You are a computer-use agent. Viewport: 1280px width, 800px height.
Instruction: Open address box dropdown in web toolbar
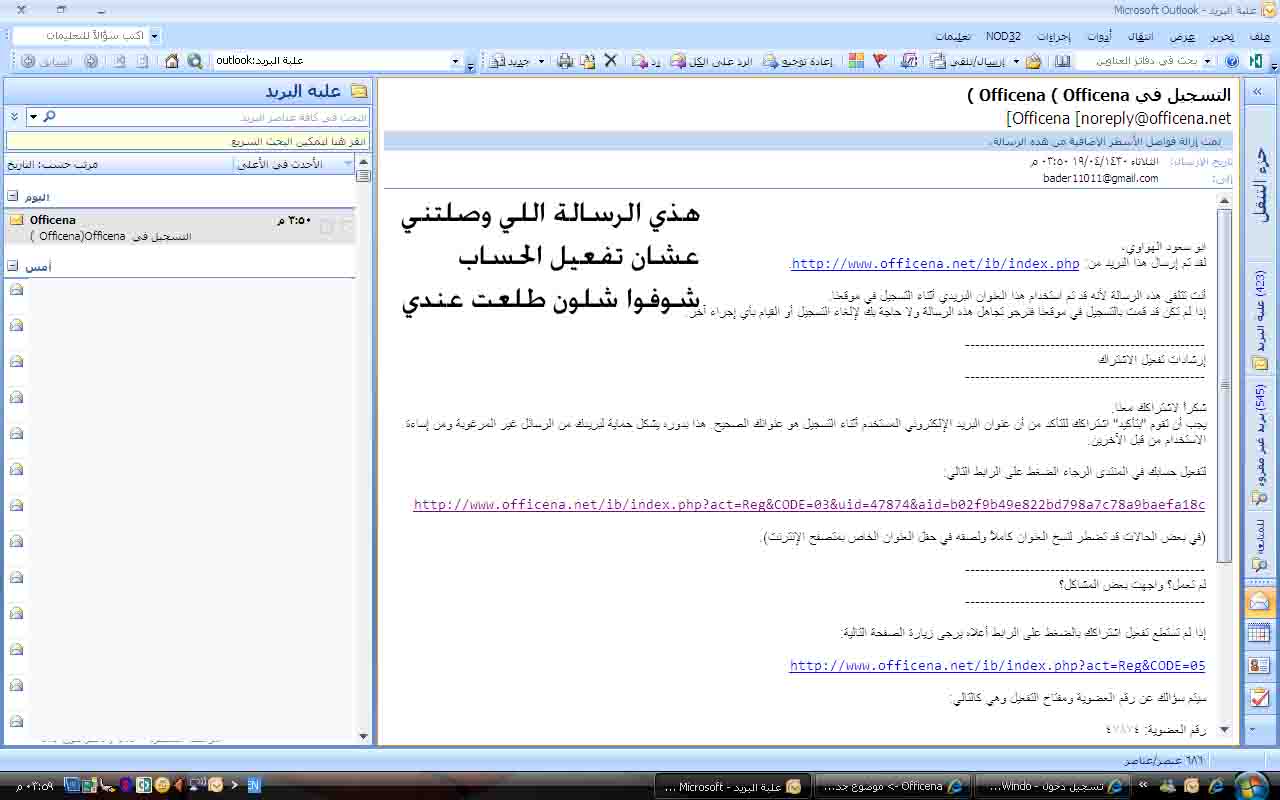455,61
